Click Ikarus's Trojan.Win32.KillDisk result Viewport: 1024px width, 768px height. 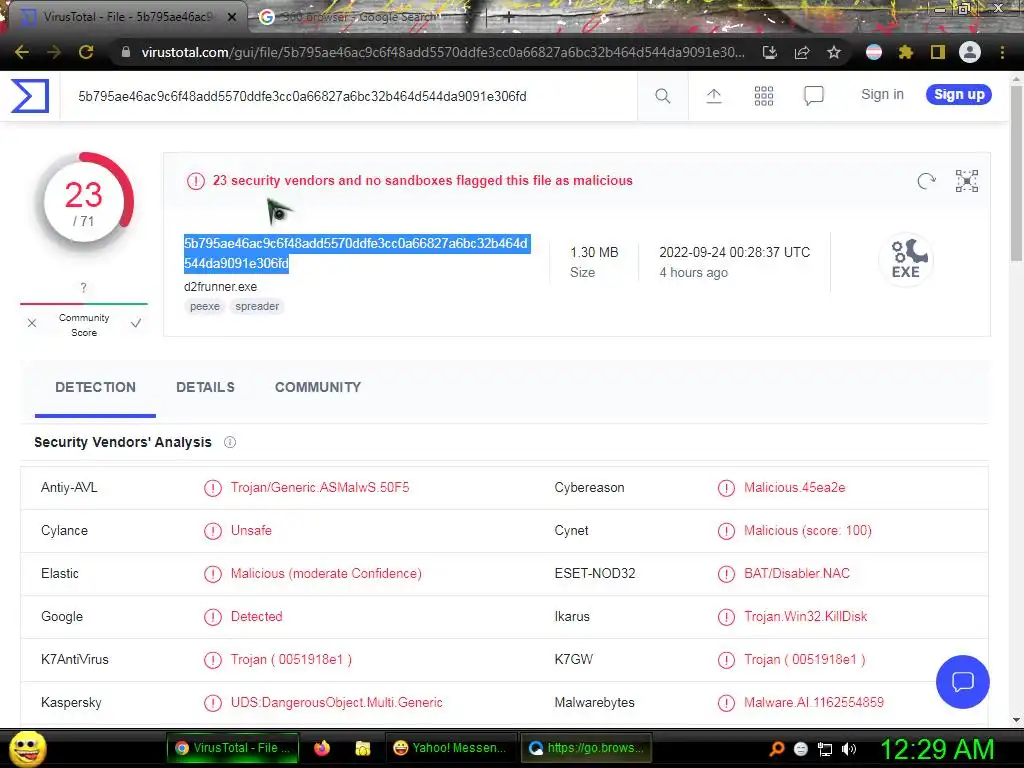pyautogui.click(x=805, y=616)
